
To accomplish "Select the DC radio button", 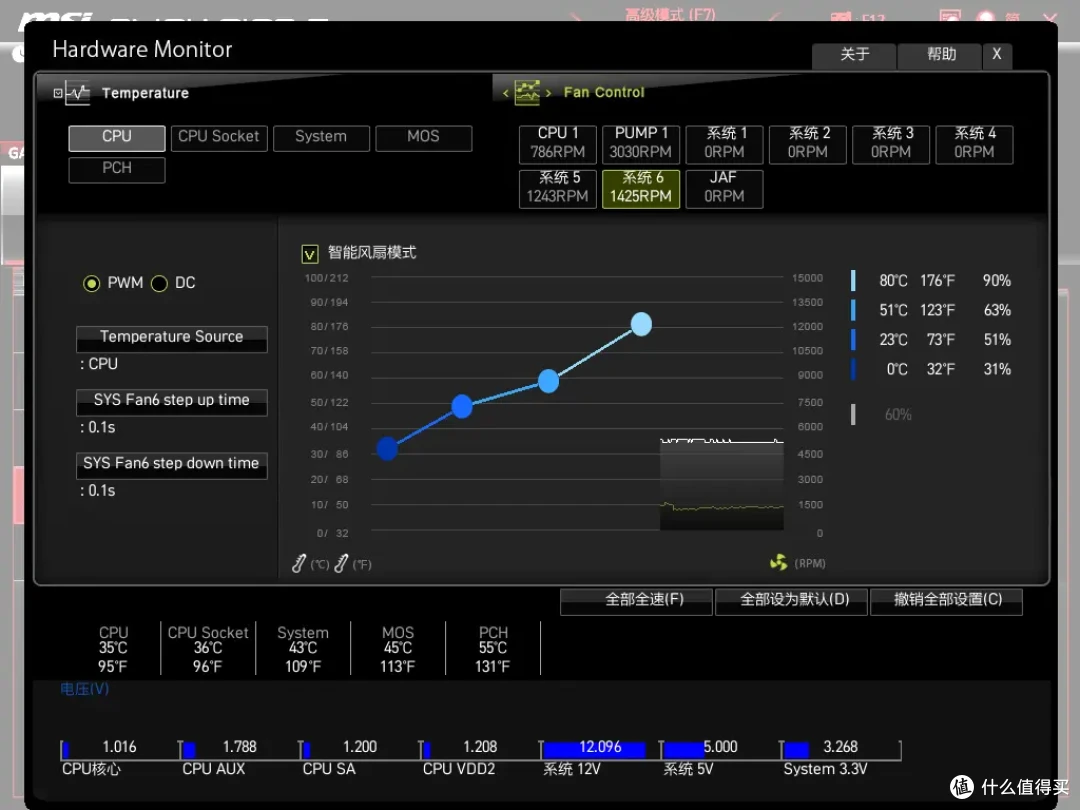I will click(159, 283).
